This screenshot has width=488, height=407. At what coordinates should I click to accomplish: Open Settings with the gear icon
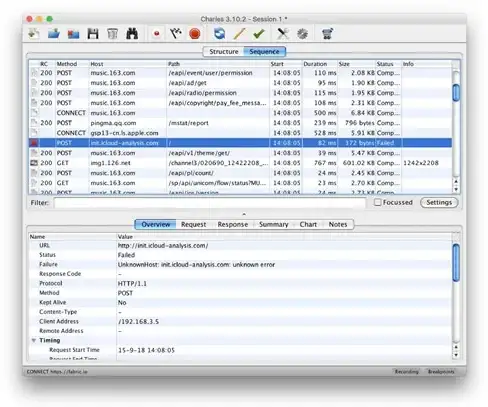(302, 34)
